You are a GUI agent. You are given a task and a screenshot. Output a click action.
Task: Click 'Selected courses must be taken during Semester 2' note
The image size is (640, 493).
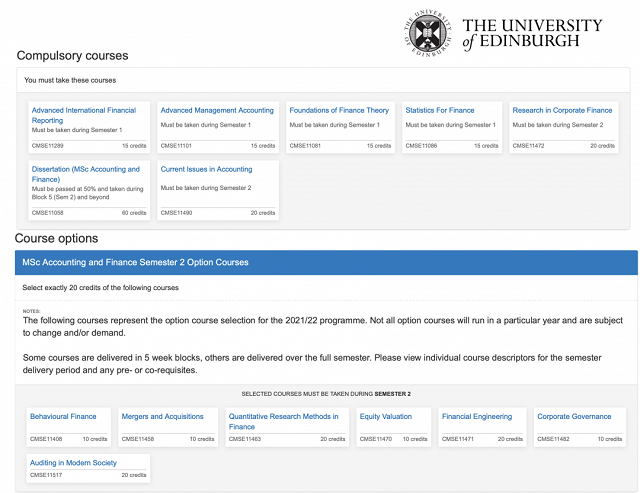[326, 394]
